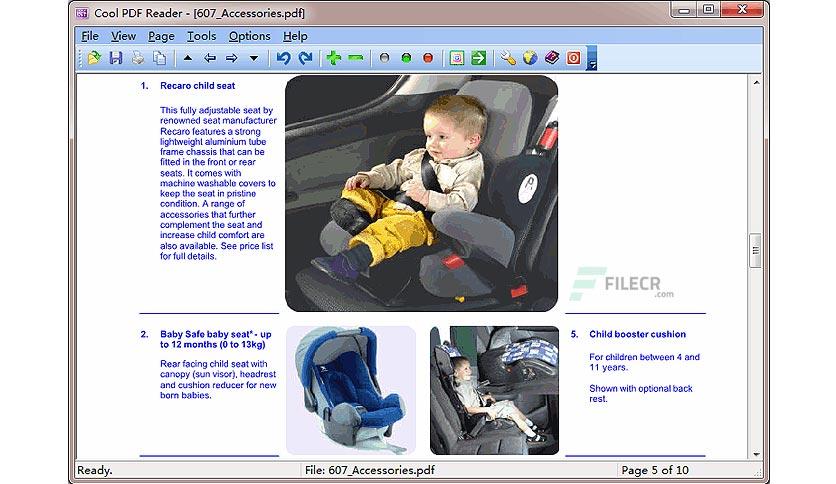This screenshot has height=484, width=836.
Task: Click the green-framed picture icon
Action: click(457, 58)
